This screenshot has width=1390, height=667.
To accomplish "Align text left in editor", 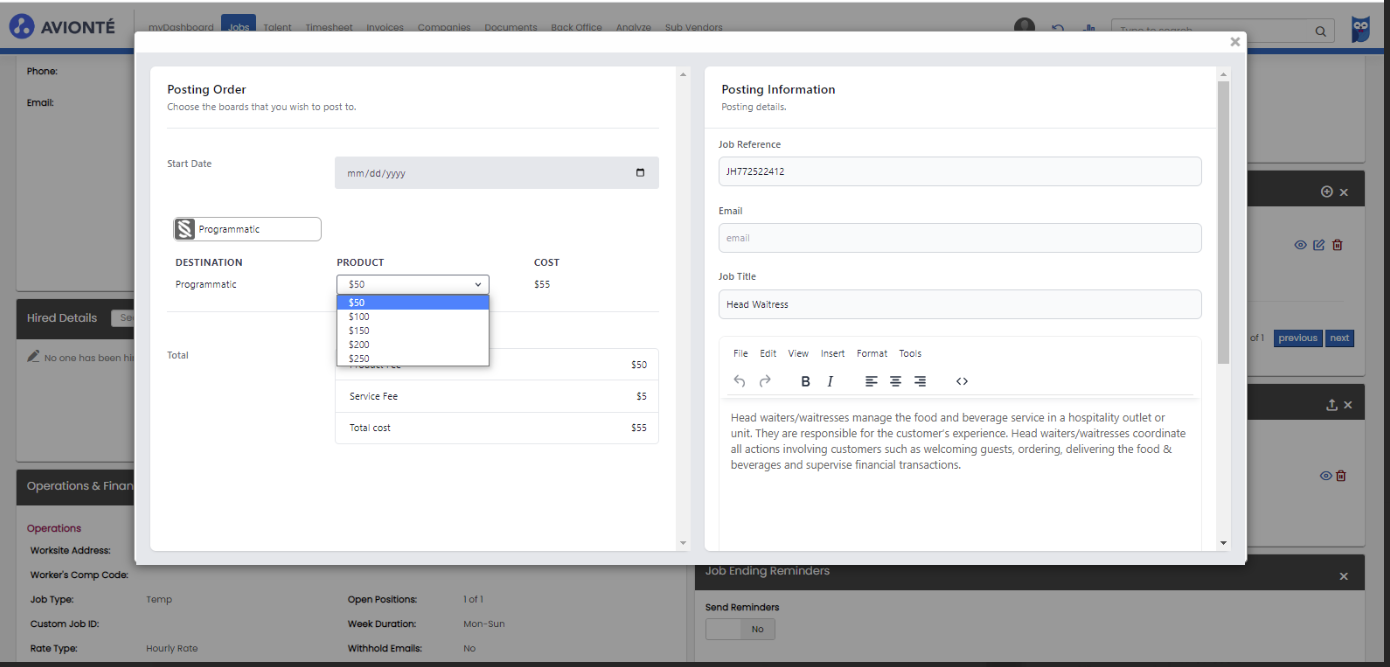I will click(x=871, y=381).
